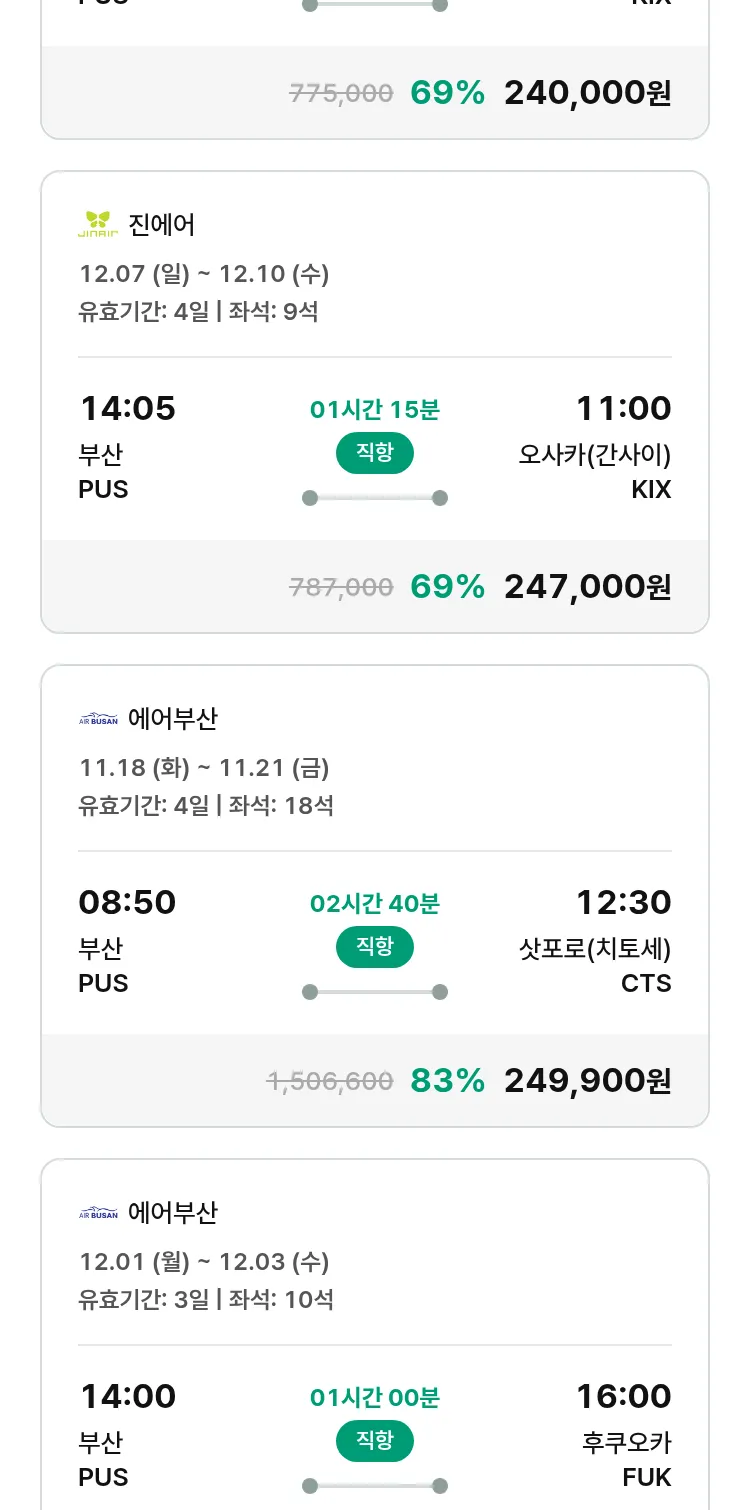Viewport: 750px width, 1510px height.
Task: Tap the crossed-out 1,506,600 original price
Action: pyautogui.click(x=329, y=1081)
